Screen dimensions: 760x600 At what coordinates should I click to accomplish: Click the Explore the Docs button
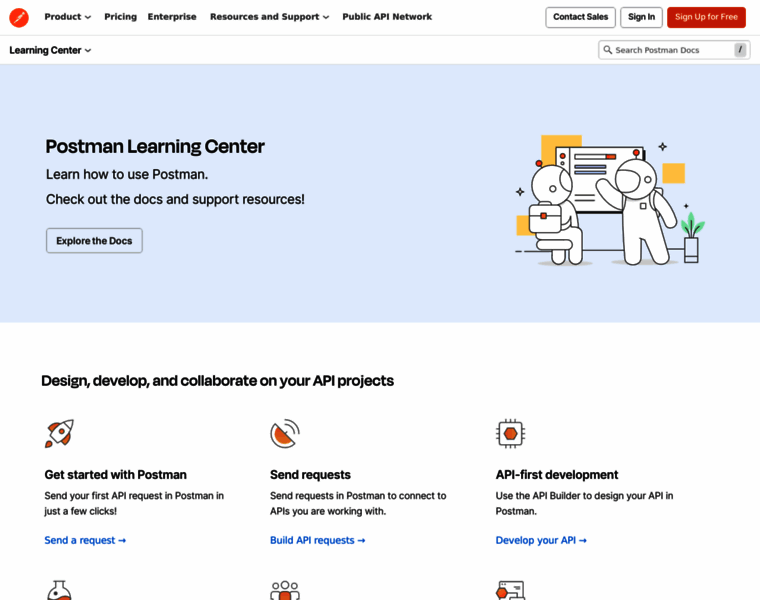[95, 241]
